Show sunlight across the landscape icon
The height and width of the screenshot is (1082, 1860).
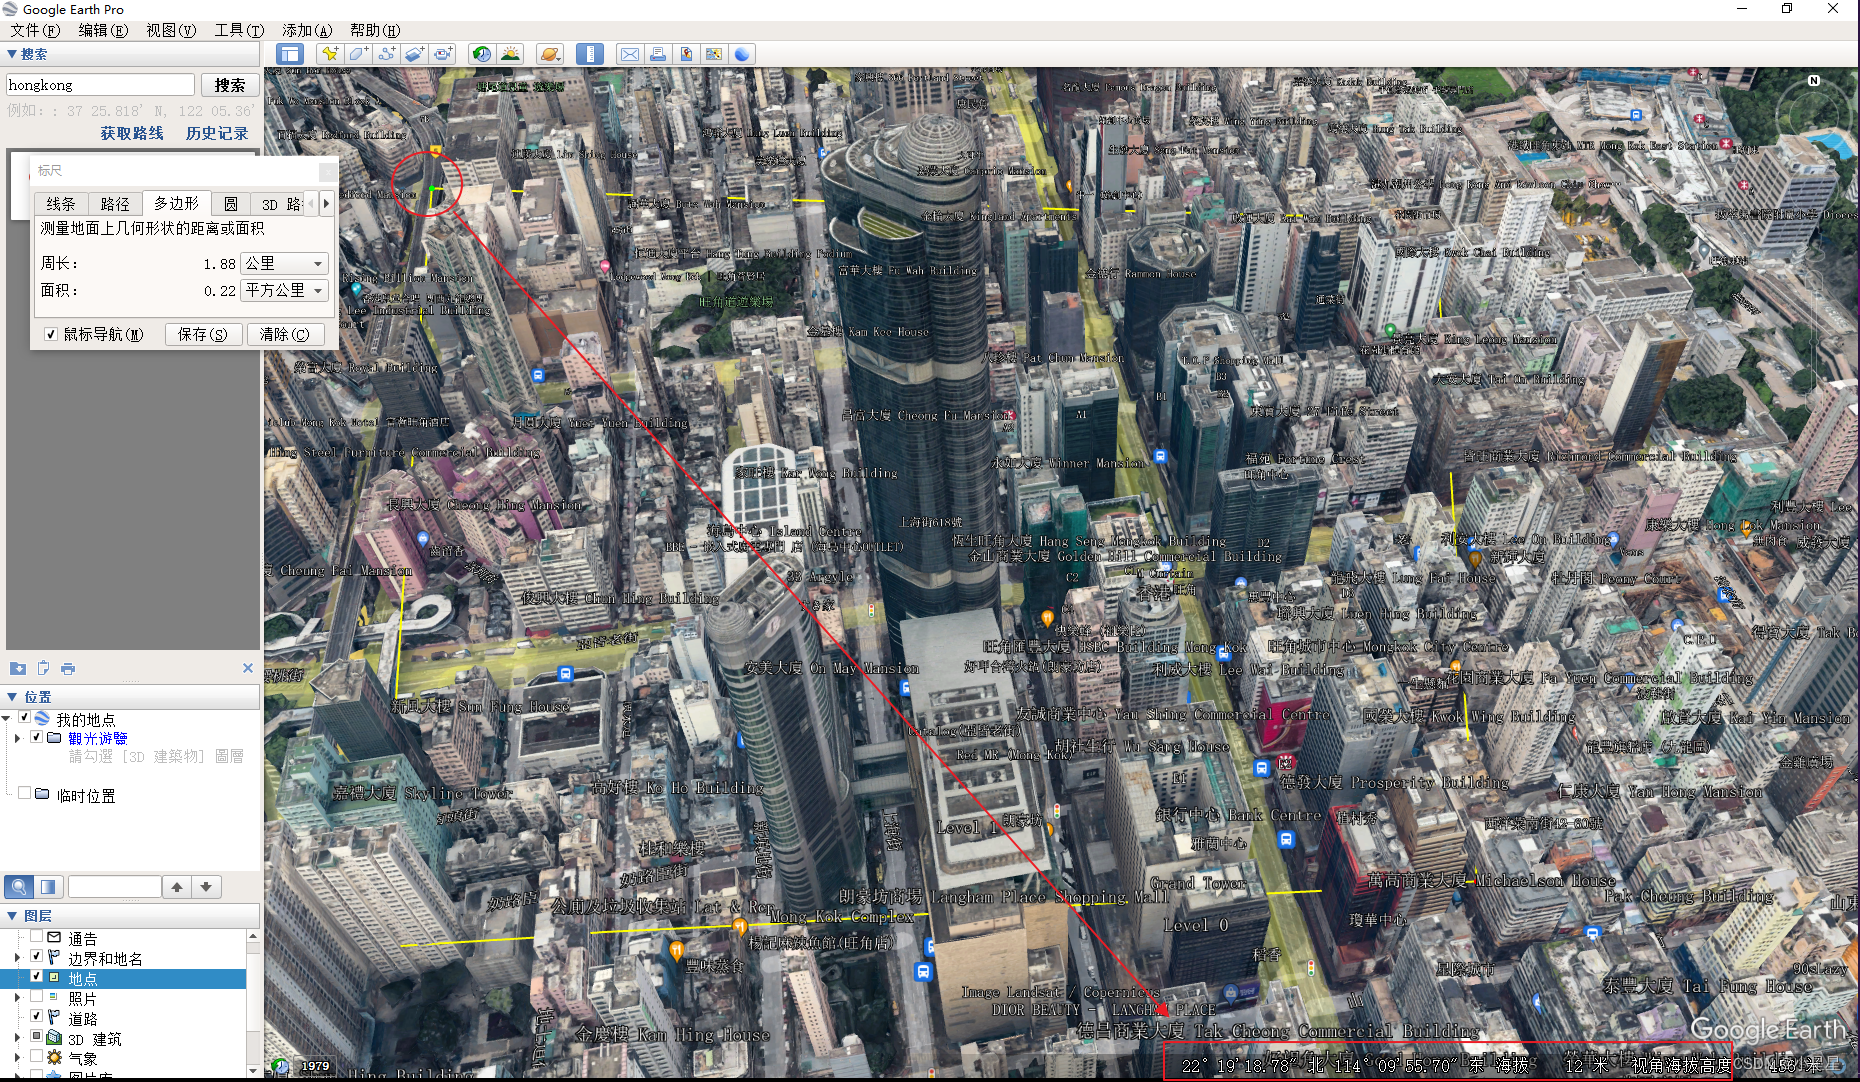click(510, 54)
